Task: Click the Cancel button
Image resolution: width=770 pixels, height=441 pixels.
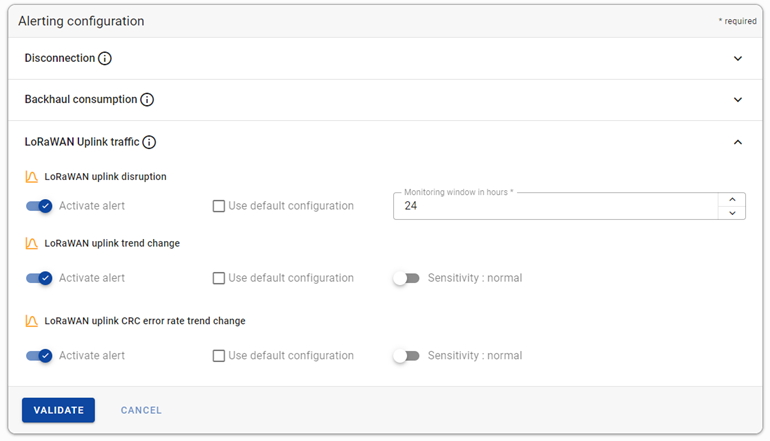Action: [x=141, y=410]
